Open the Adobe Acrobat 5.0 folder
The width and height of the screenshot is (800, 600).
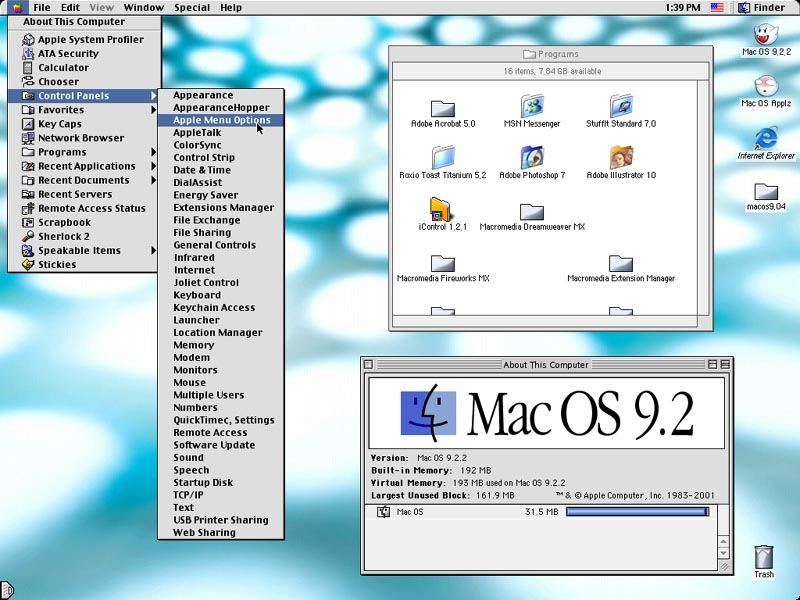click(x=443, y=108)
